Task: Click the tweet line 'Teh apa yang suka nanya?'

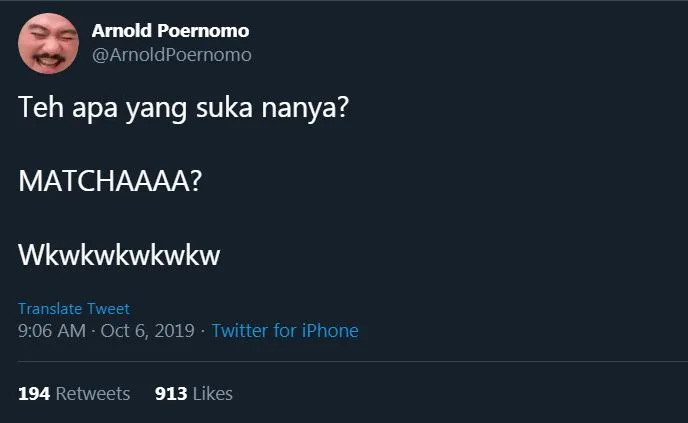Action: click(183, 109)
